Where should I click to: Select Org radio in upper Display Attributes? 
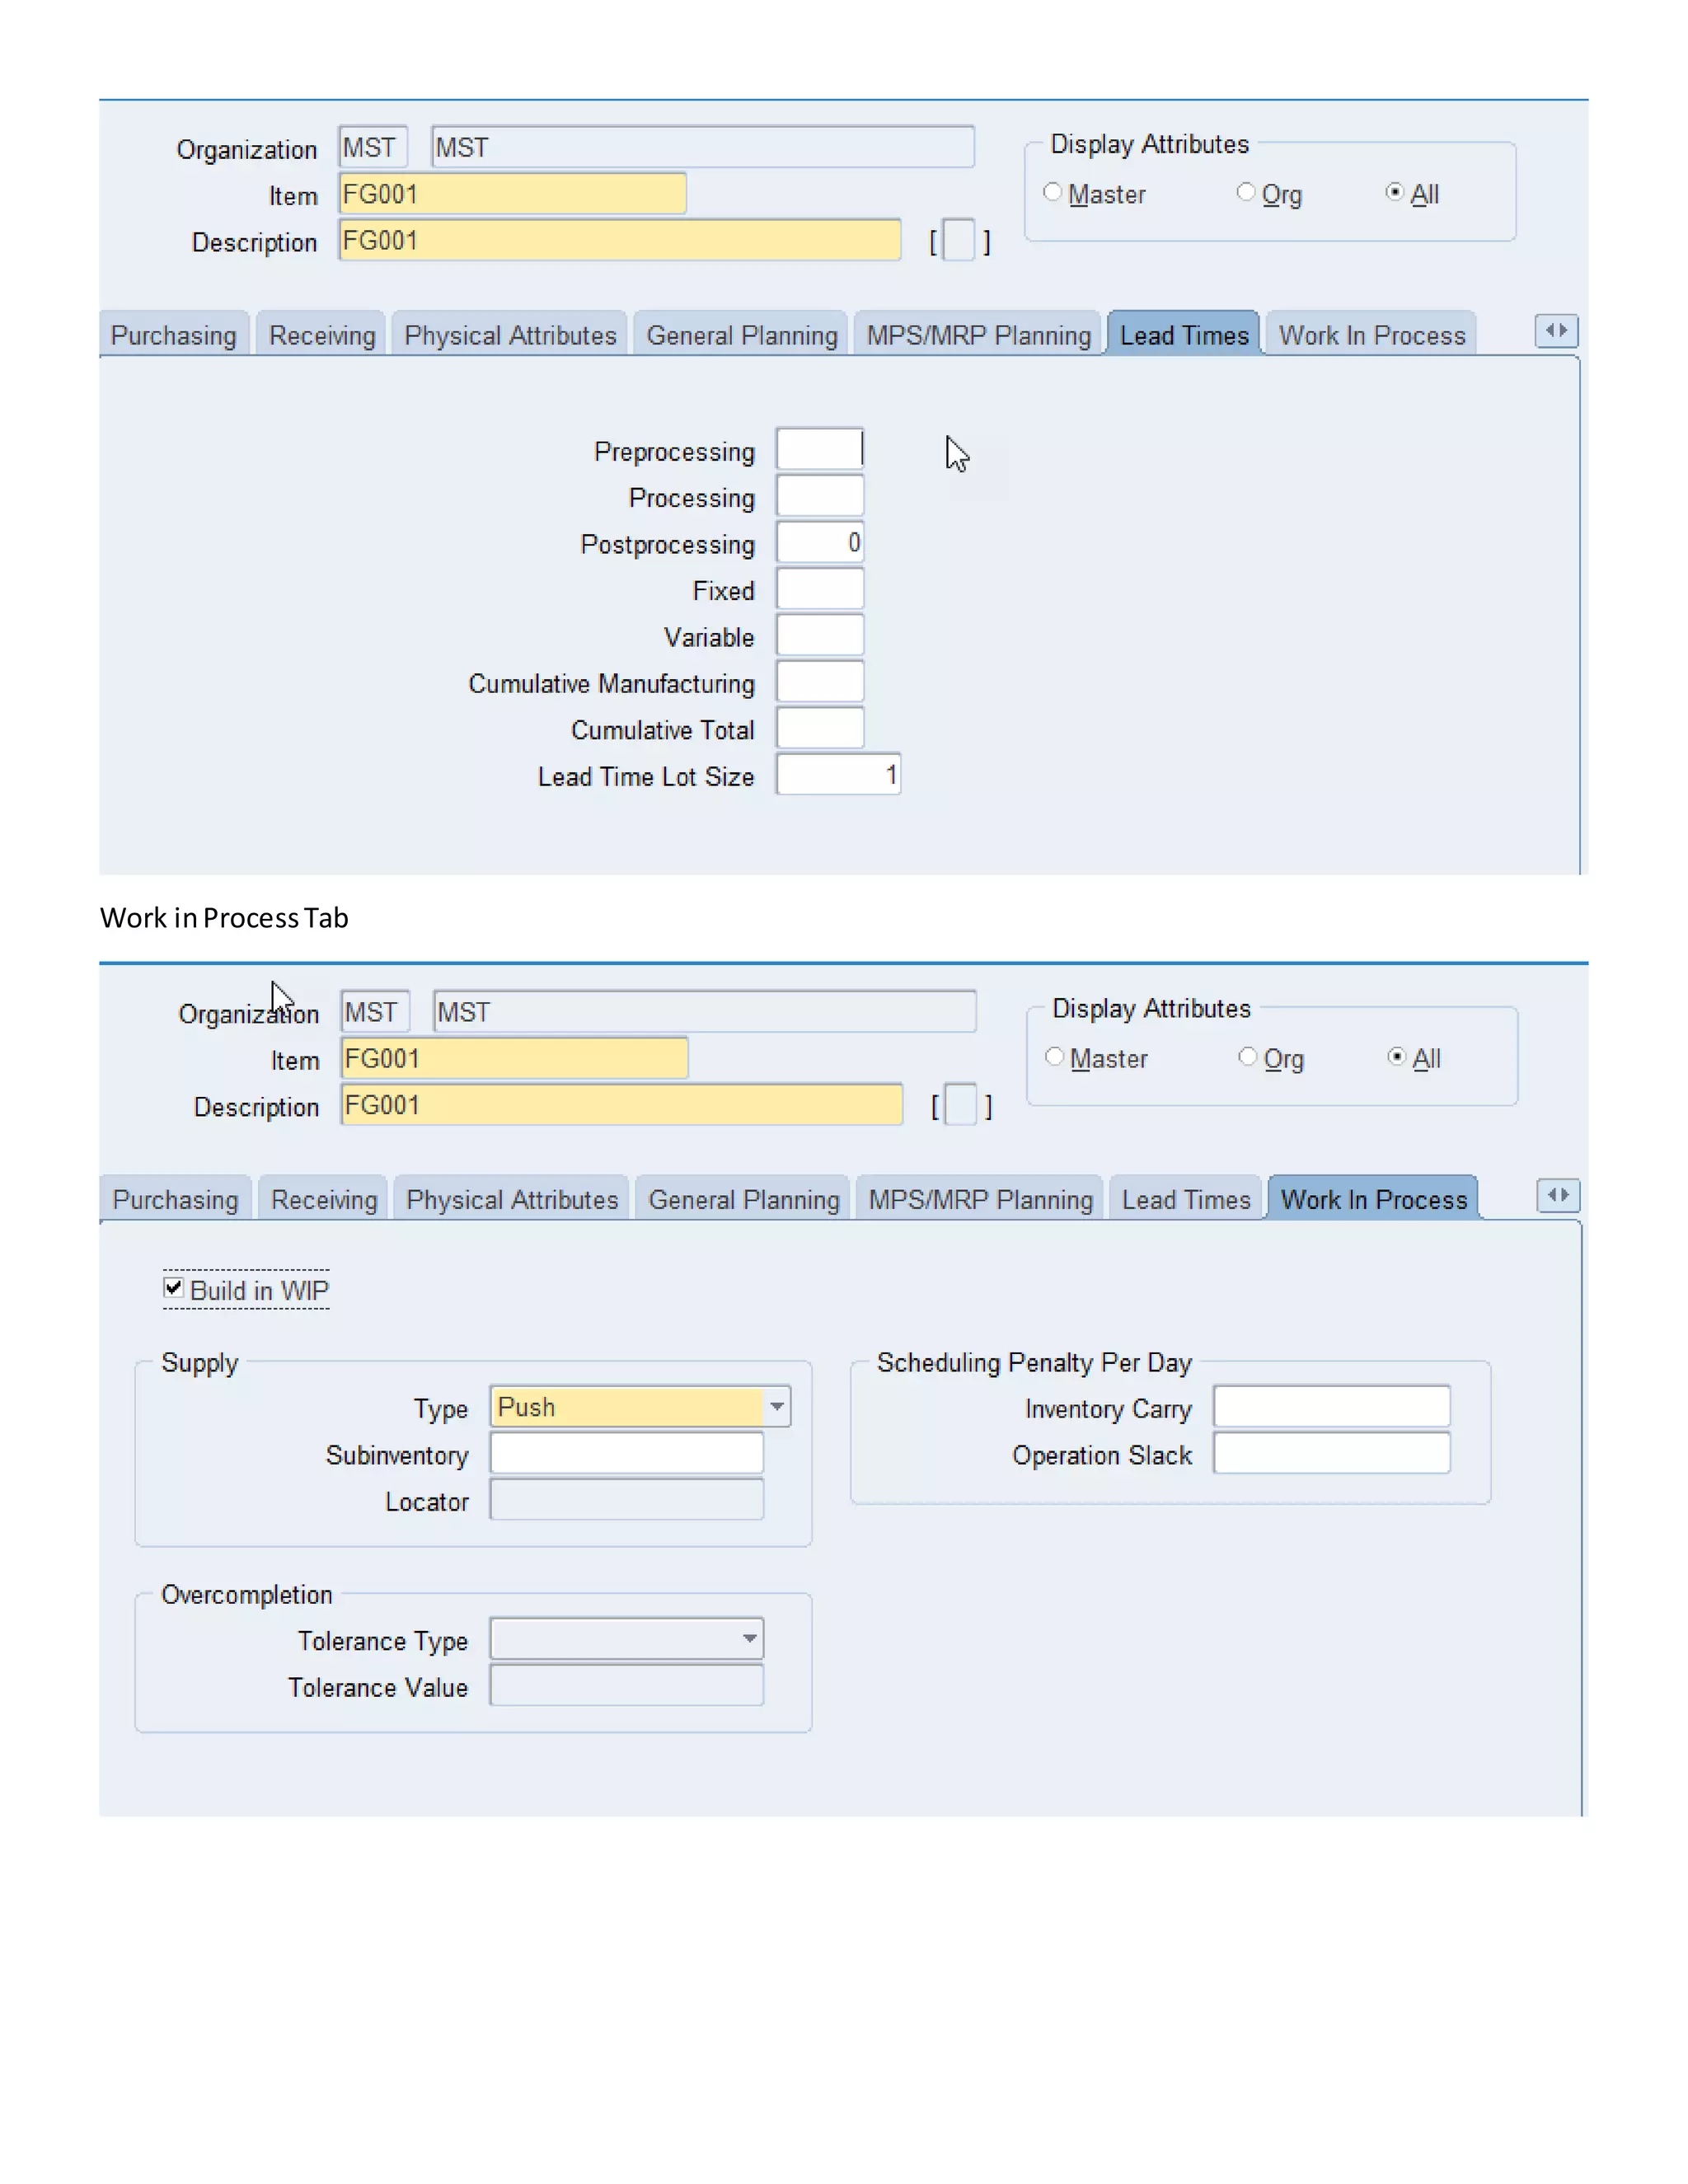(x=1245, y=192)
